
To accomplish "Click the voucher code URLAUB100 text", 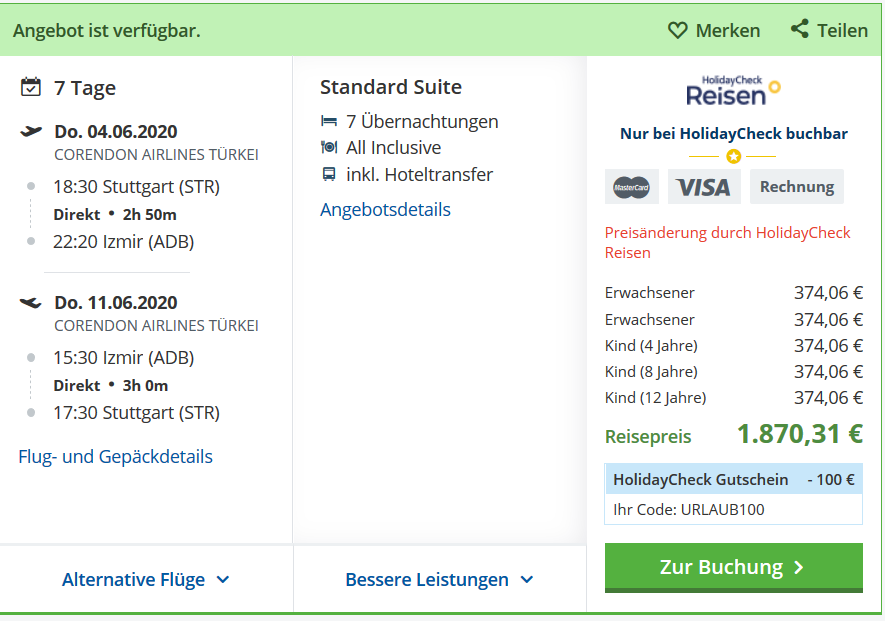I will 722,510.
